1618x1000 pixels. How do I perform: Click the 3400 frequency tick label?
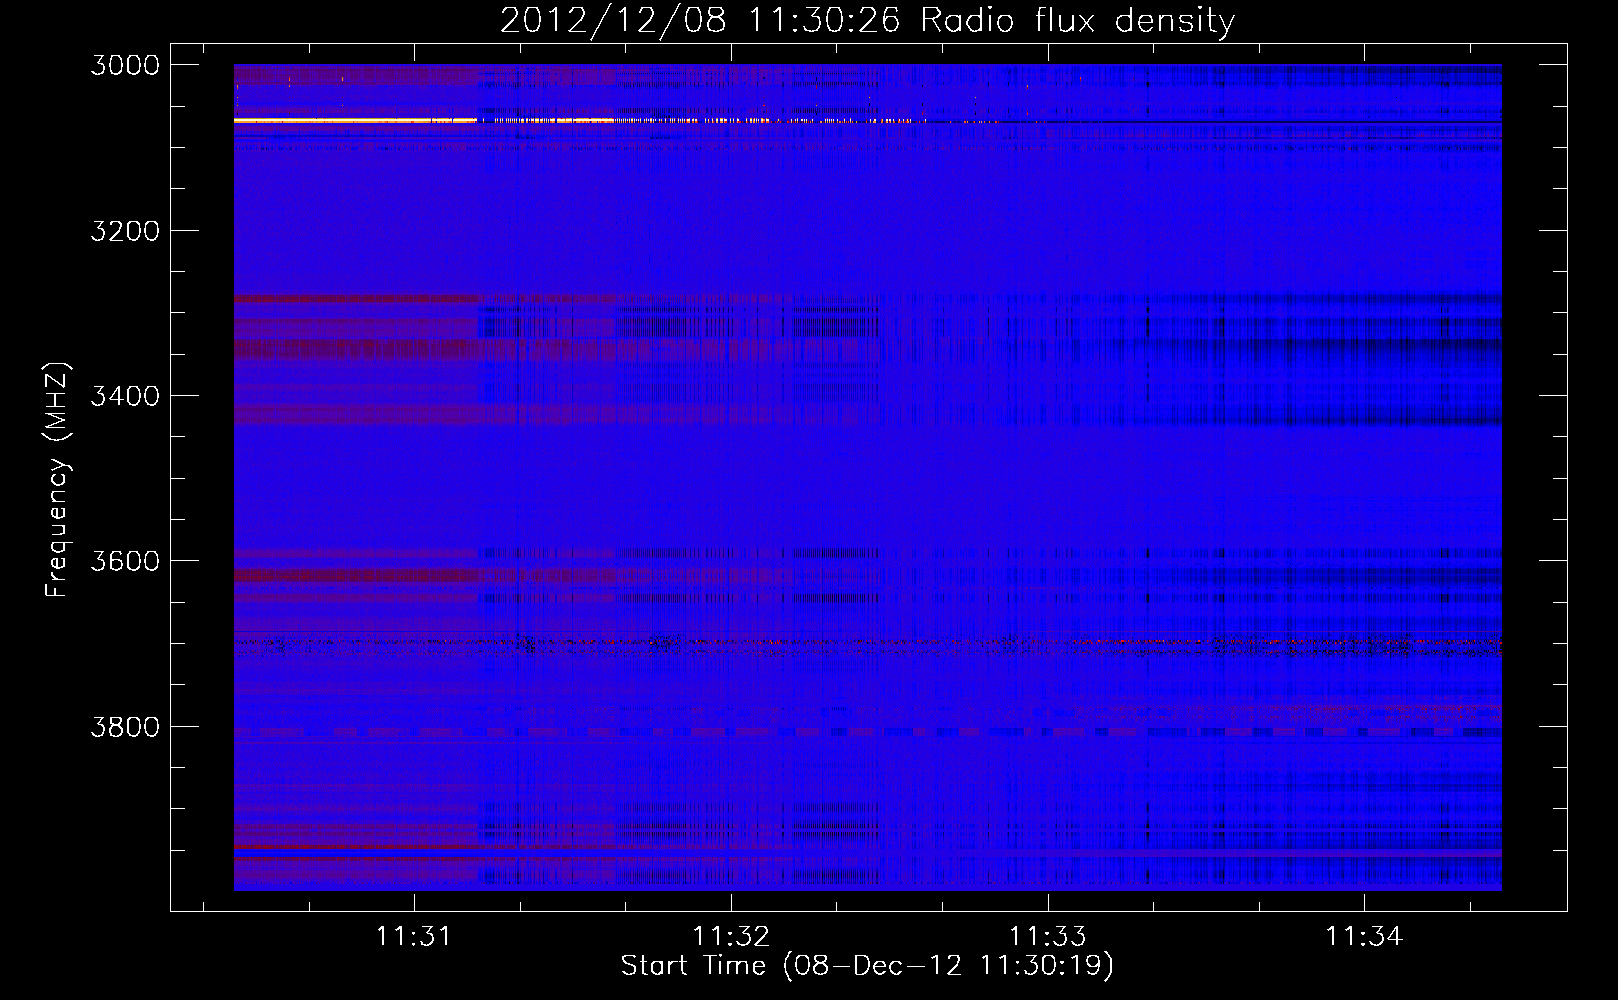[125, 396]
